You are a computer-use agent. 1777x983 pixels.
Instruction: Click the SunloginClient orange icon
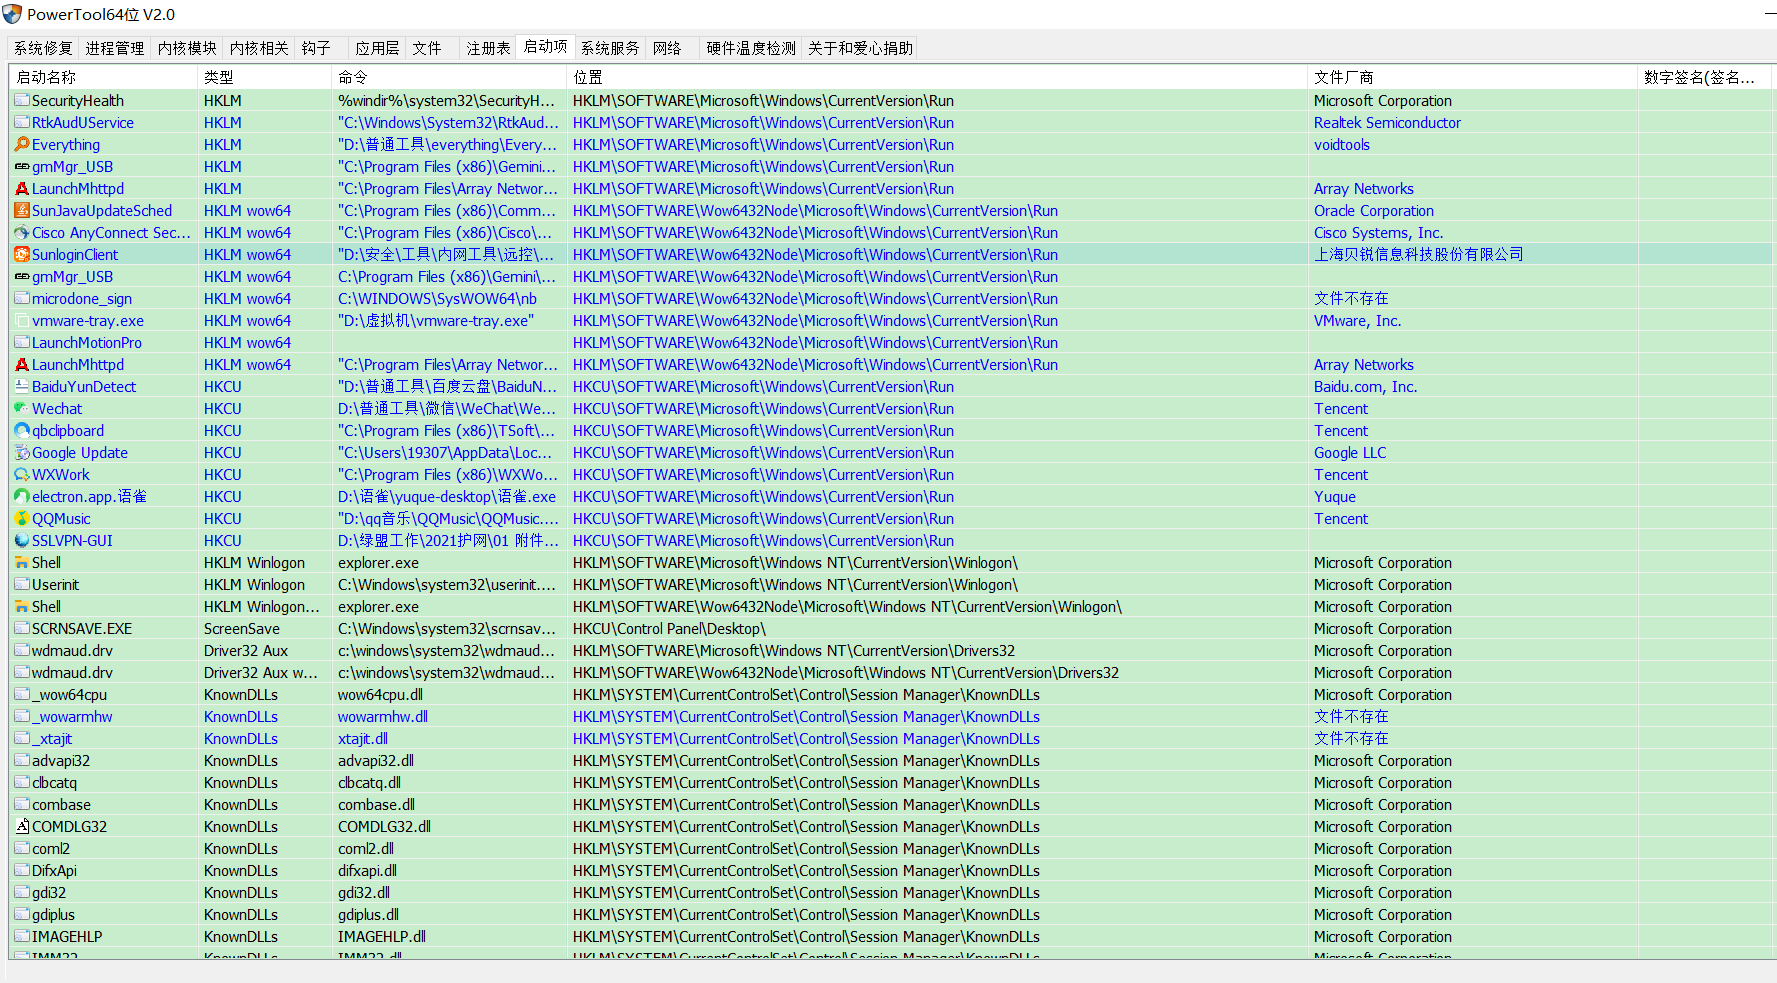point(22,254)
